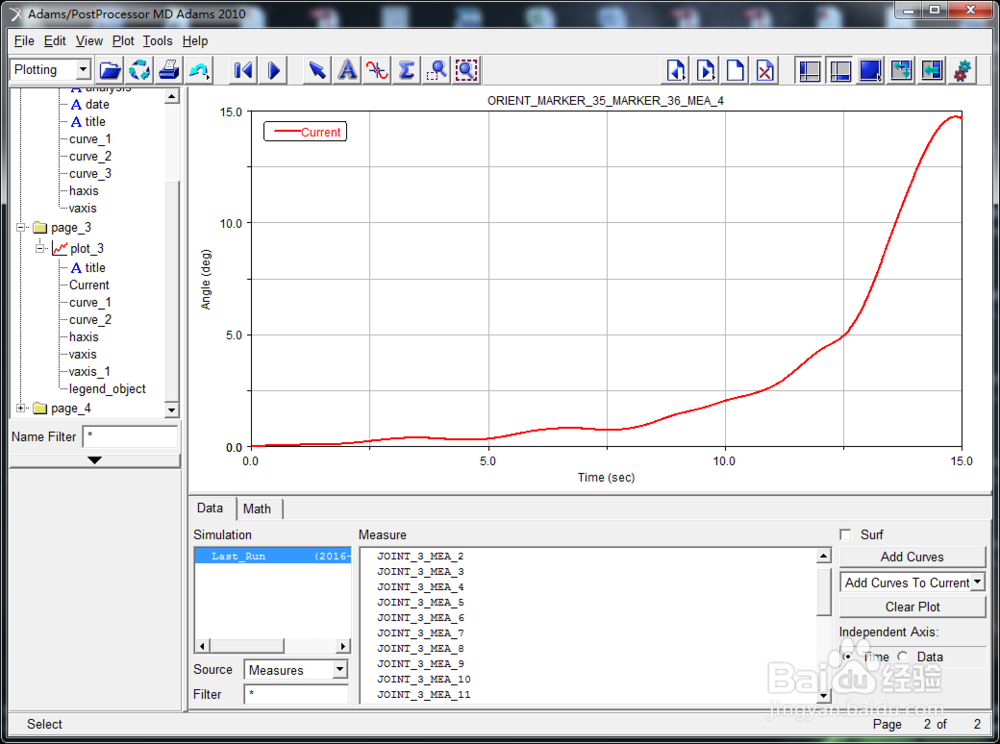This screenshot has width=1000, height=744.
Task: Select the Current curve tree item
Action: pos(89,285)
